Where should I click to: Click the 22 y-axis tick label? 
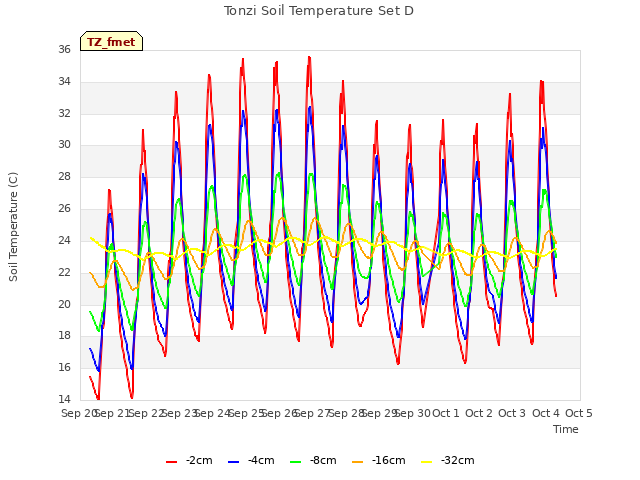(64, 272)
